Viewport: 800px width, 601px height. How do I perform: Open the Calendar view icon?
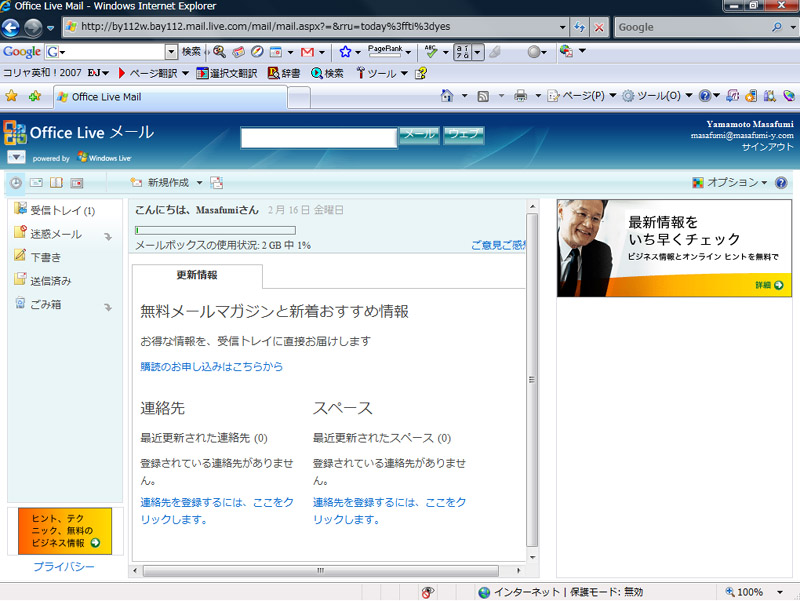coord(77,183)
